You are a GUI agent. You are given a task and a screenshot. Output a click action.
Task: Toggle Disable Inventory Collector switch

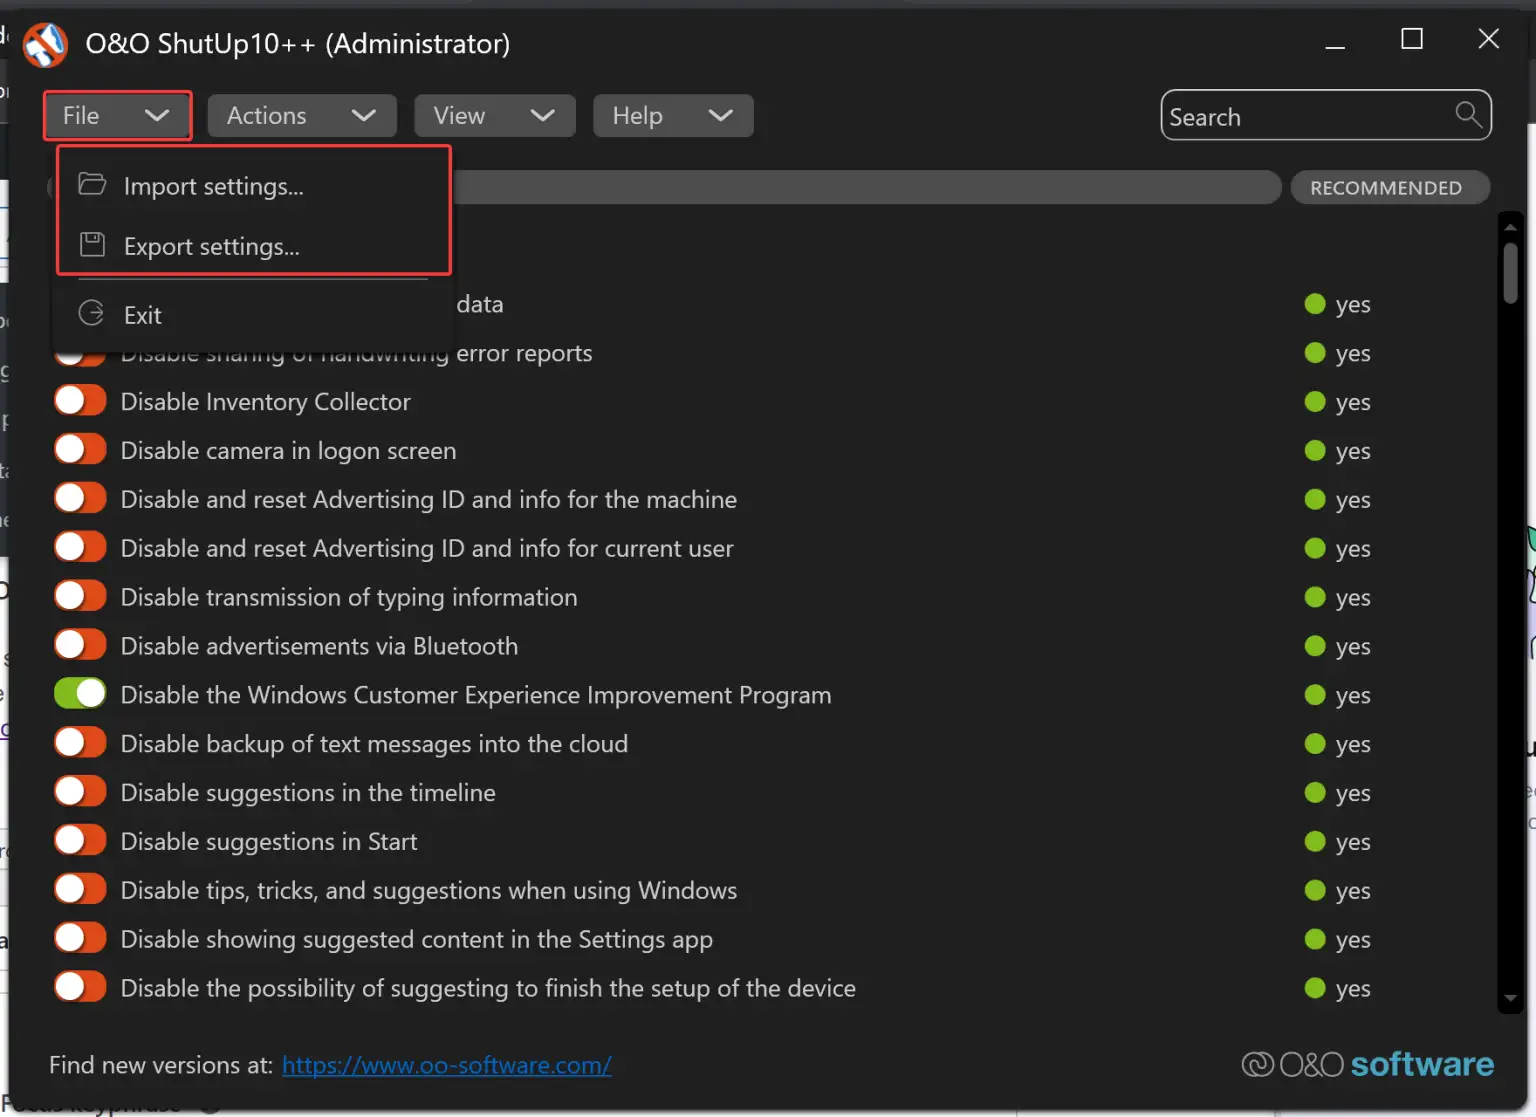pos(80,401)
